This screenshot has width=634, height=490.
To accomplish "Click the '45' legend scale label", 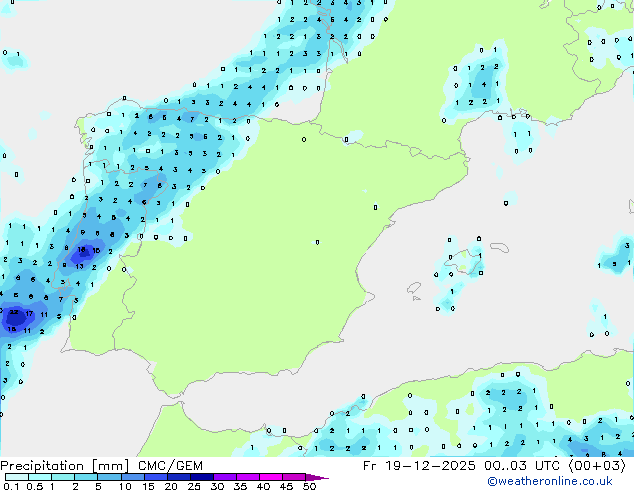I will coord(286,486).
